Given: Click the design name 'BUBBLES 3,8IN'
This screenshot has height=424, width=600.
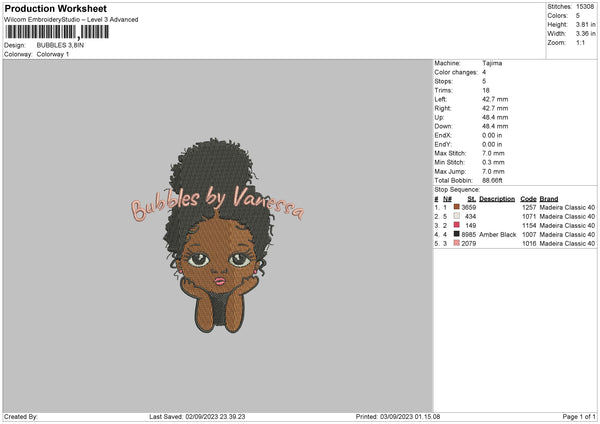Looking at the screenshot, I should (x=60, y=45).
